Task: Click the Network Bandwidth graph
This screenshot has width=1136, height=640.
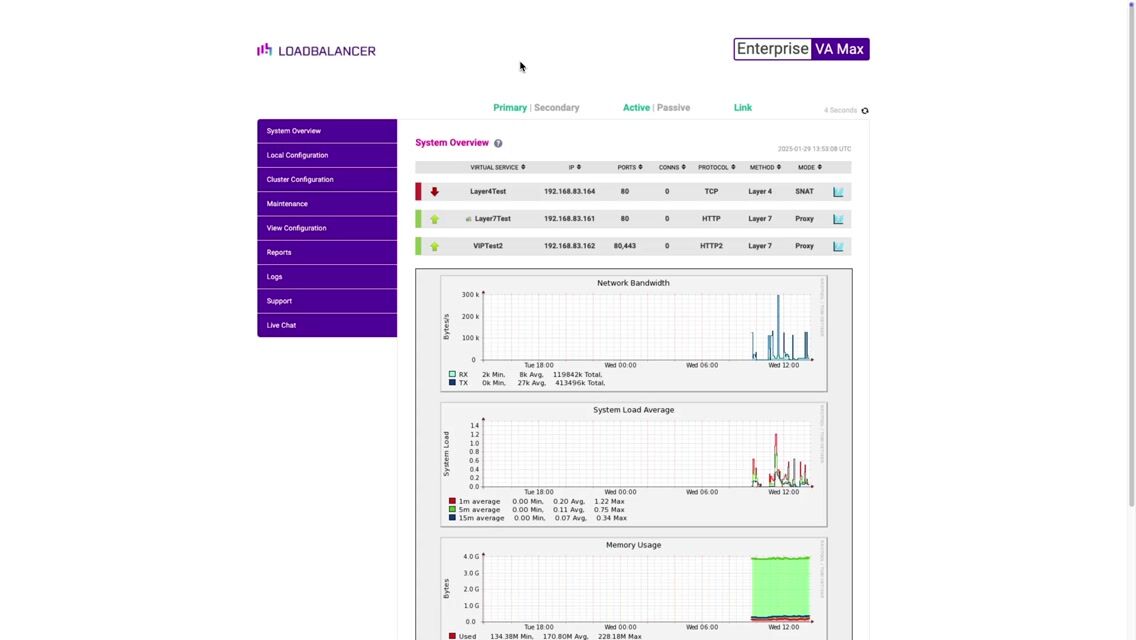Action: click(x=634, y=330)
